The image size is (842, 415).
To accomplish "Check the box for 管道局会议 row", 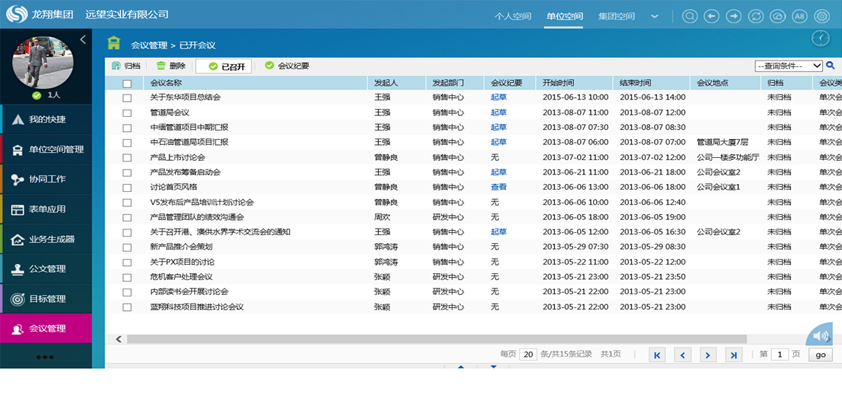I will 127,113.
